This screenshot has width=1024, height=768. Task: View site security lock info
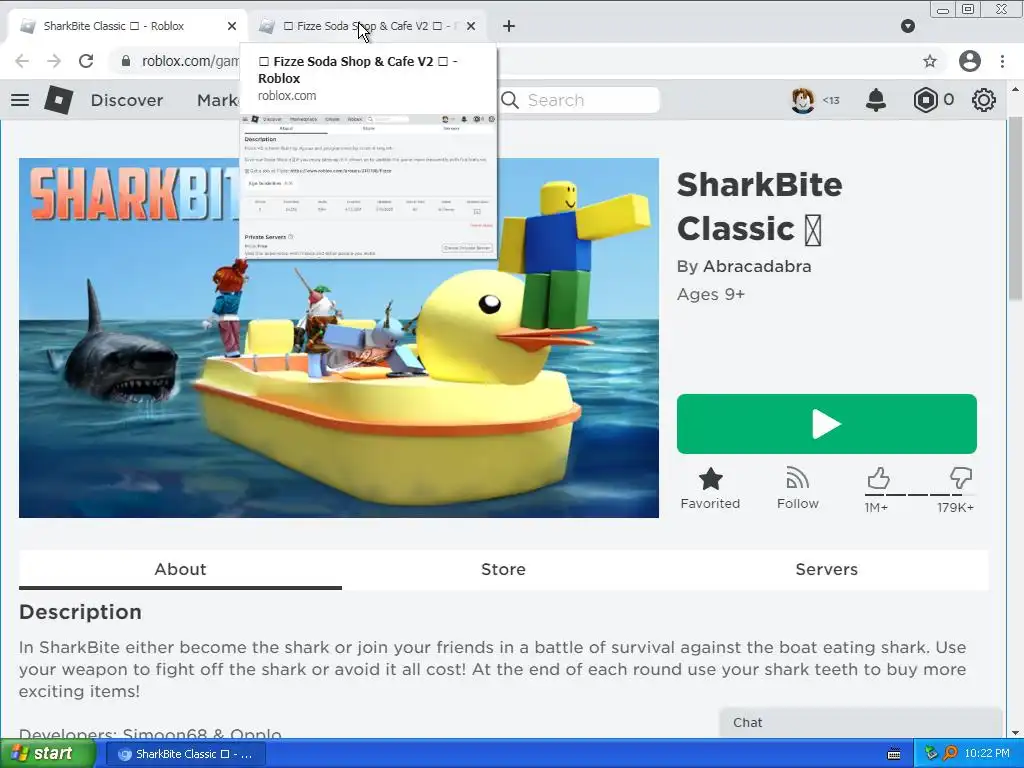point(126,61)
